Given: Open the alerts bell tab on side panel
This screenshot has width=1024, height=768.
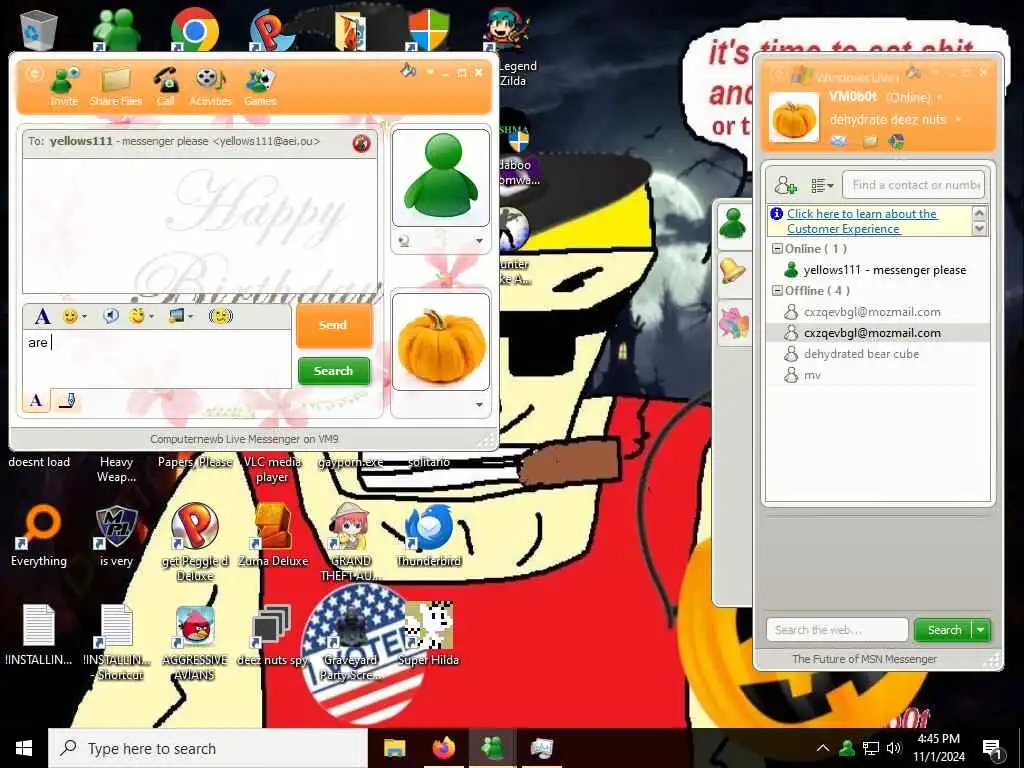Looking at the screenshot, I should coord(733,271).
